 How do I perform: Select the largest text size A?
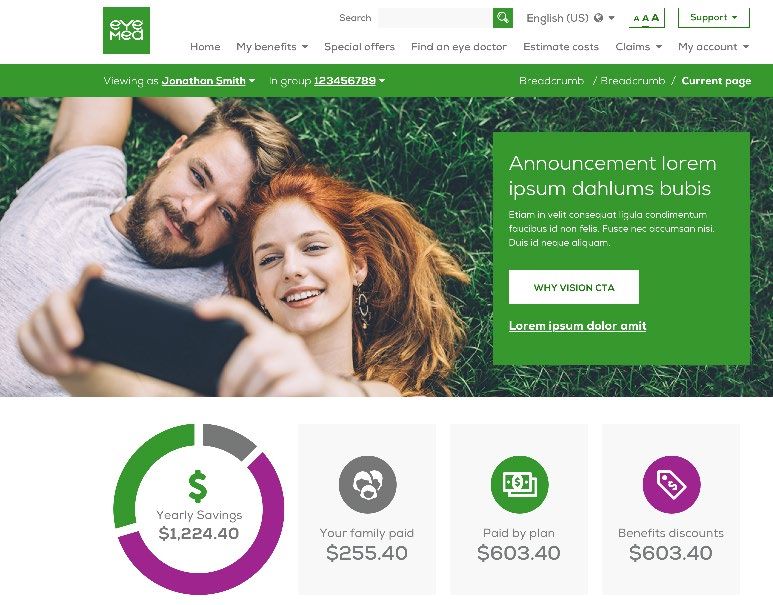pyautogui.click(x=655, y=18)
